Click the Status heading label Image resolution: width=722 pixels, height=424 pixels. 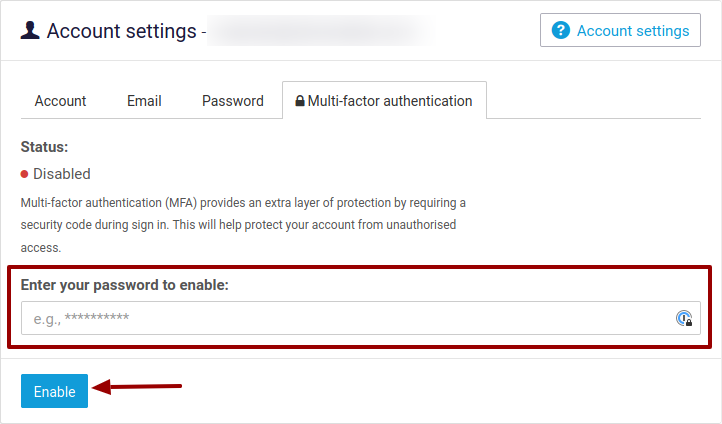[x=44, y=147]
